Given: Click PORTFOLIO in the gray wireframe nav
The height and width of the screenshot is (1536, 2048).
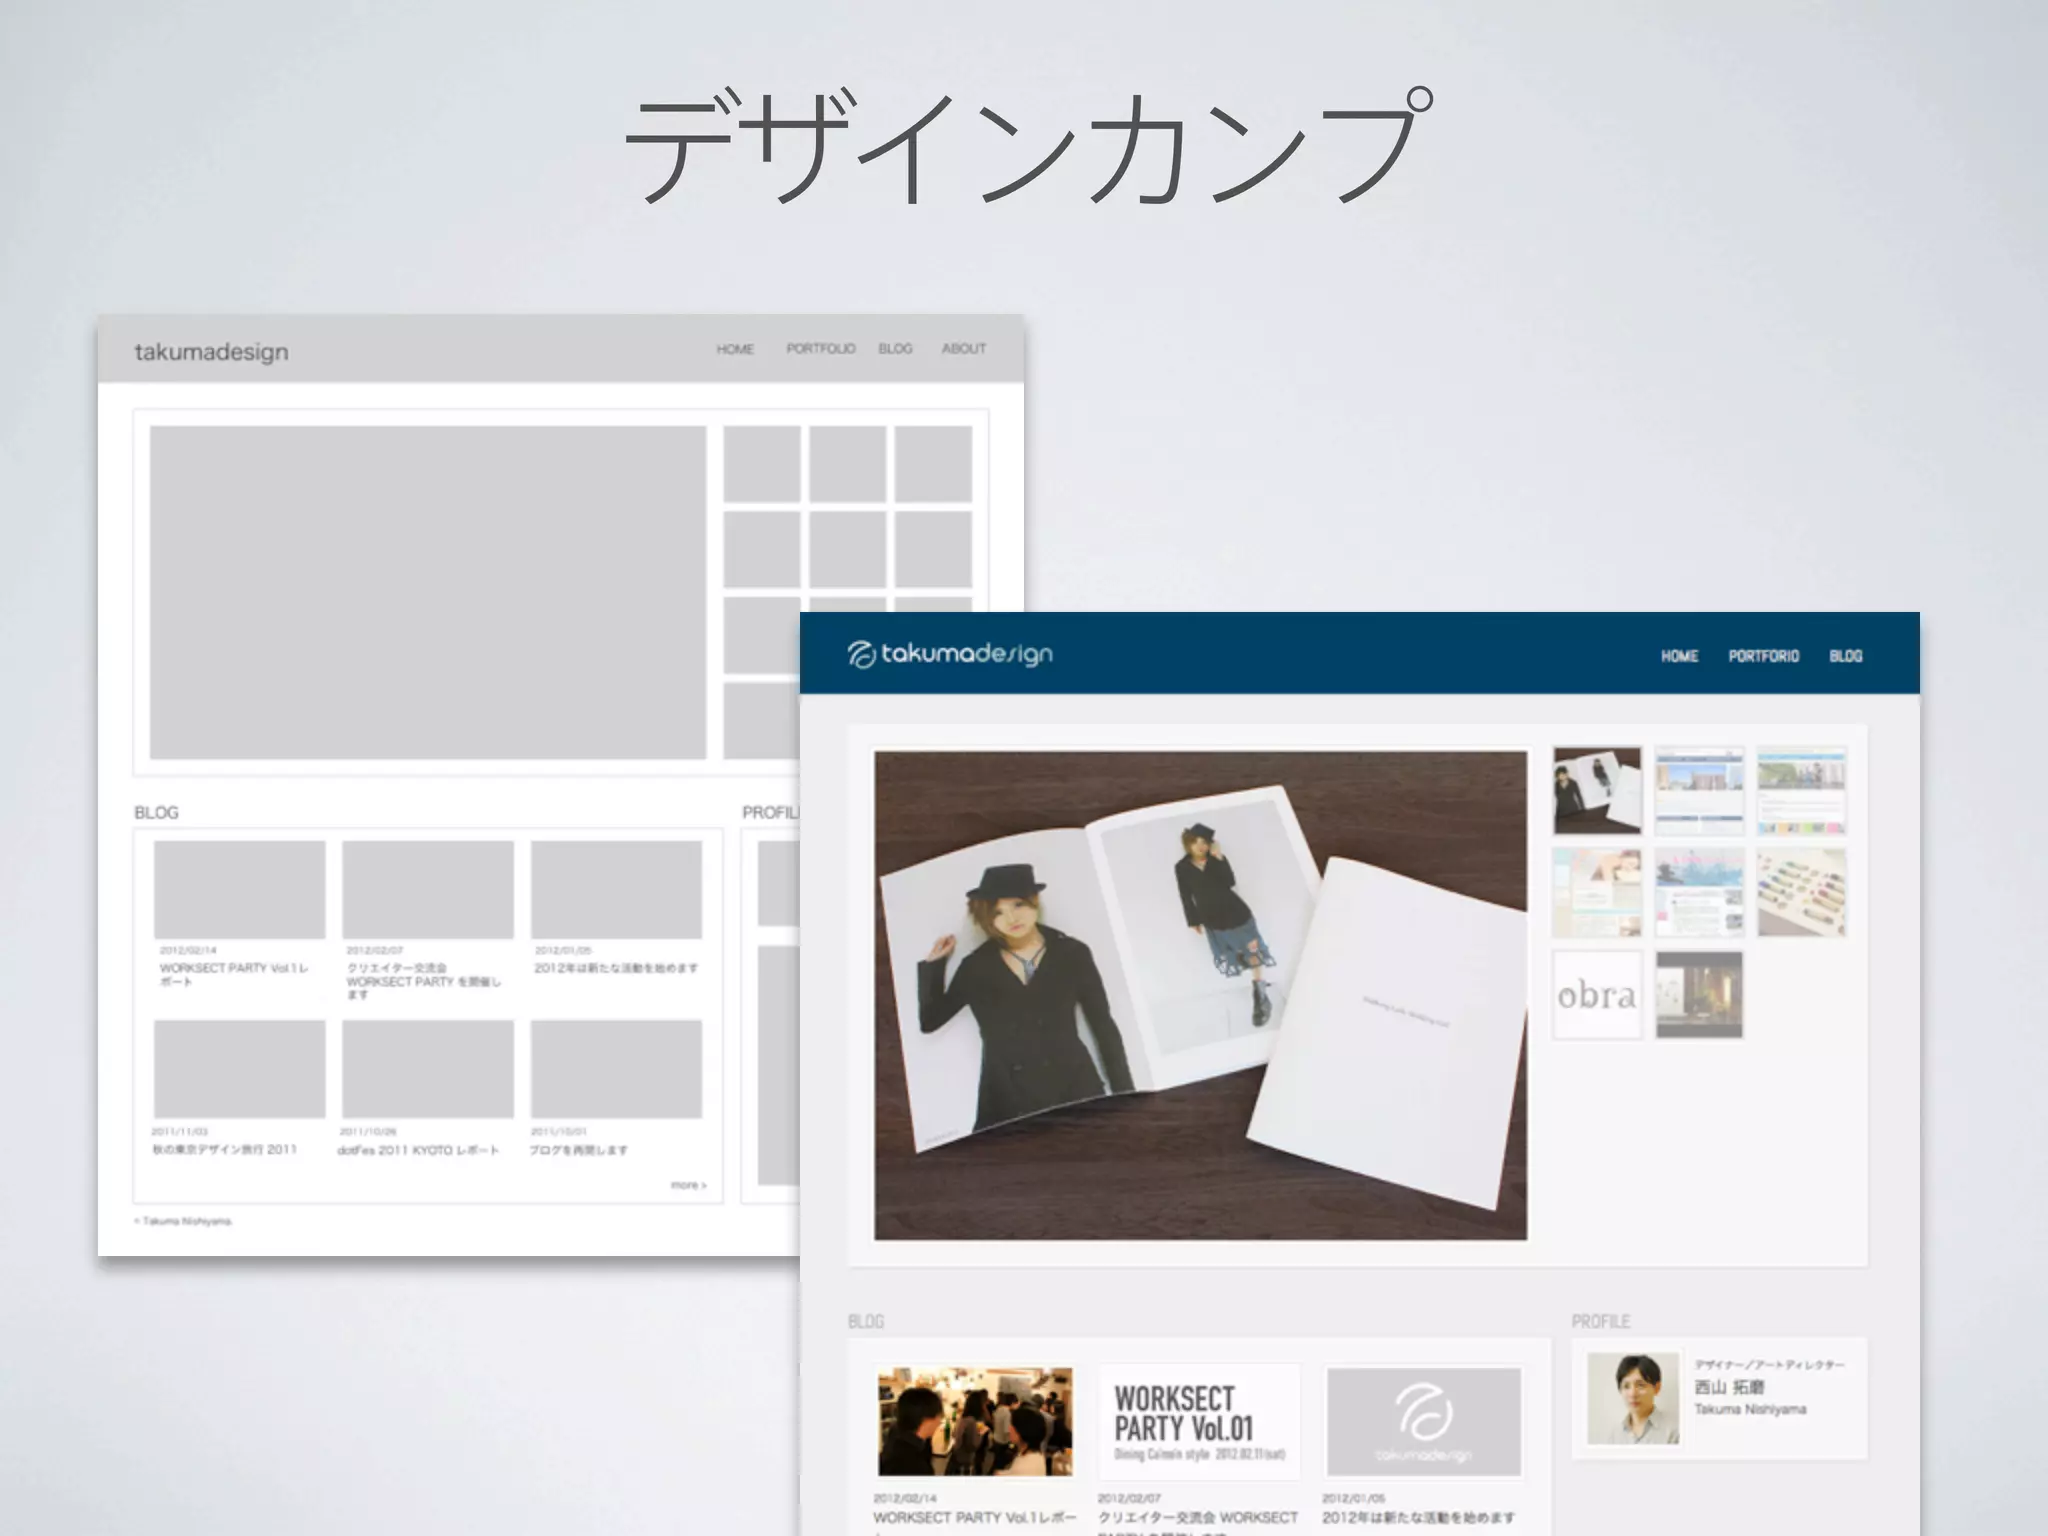Looking at the screenshot, I should click(x=820, y=349).
